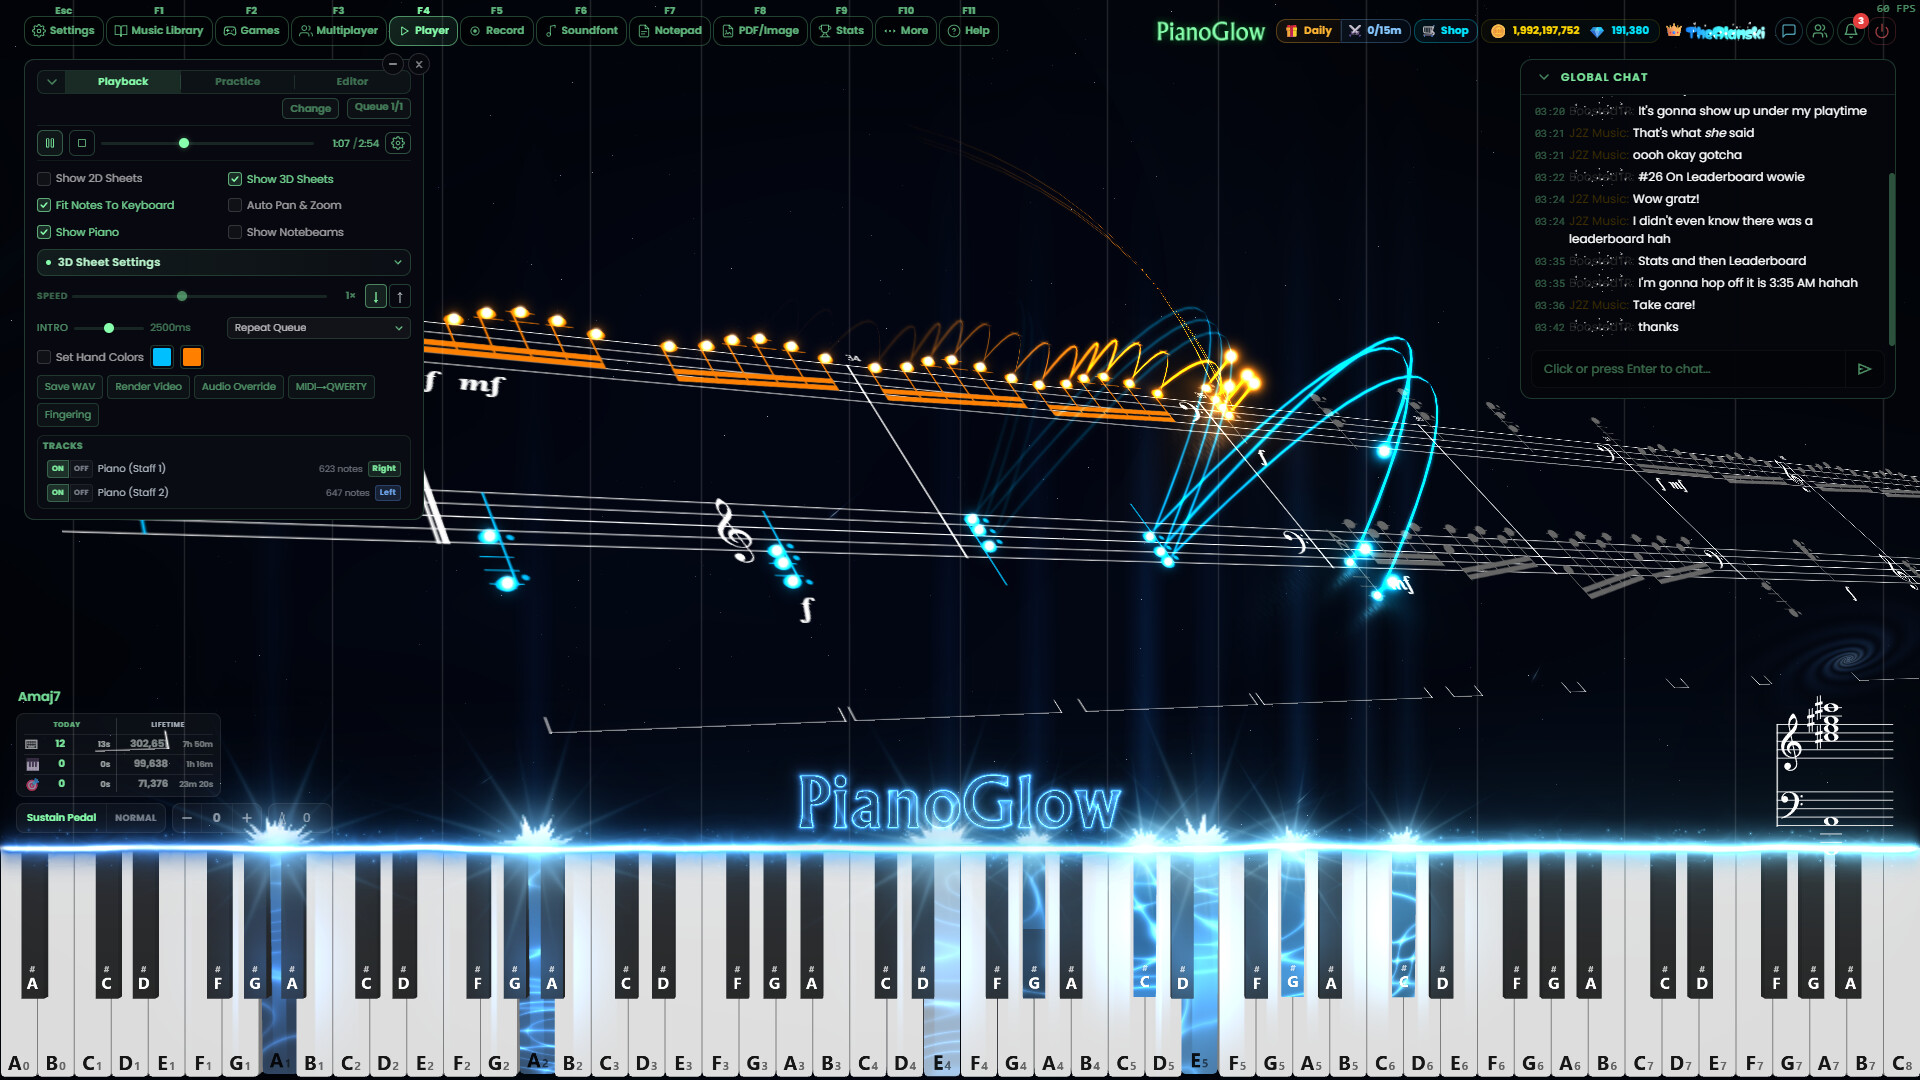The width and height of the screenshot is (1920, 1080).
Task: Turn OFF Piano (Staff 1) track
Action: click(x=81, y=468)
